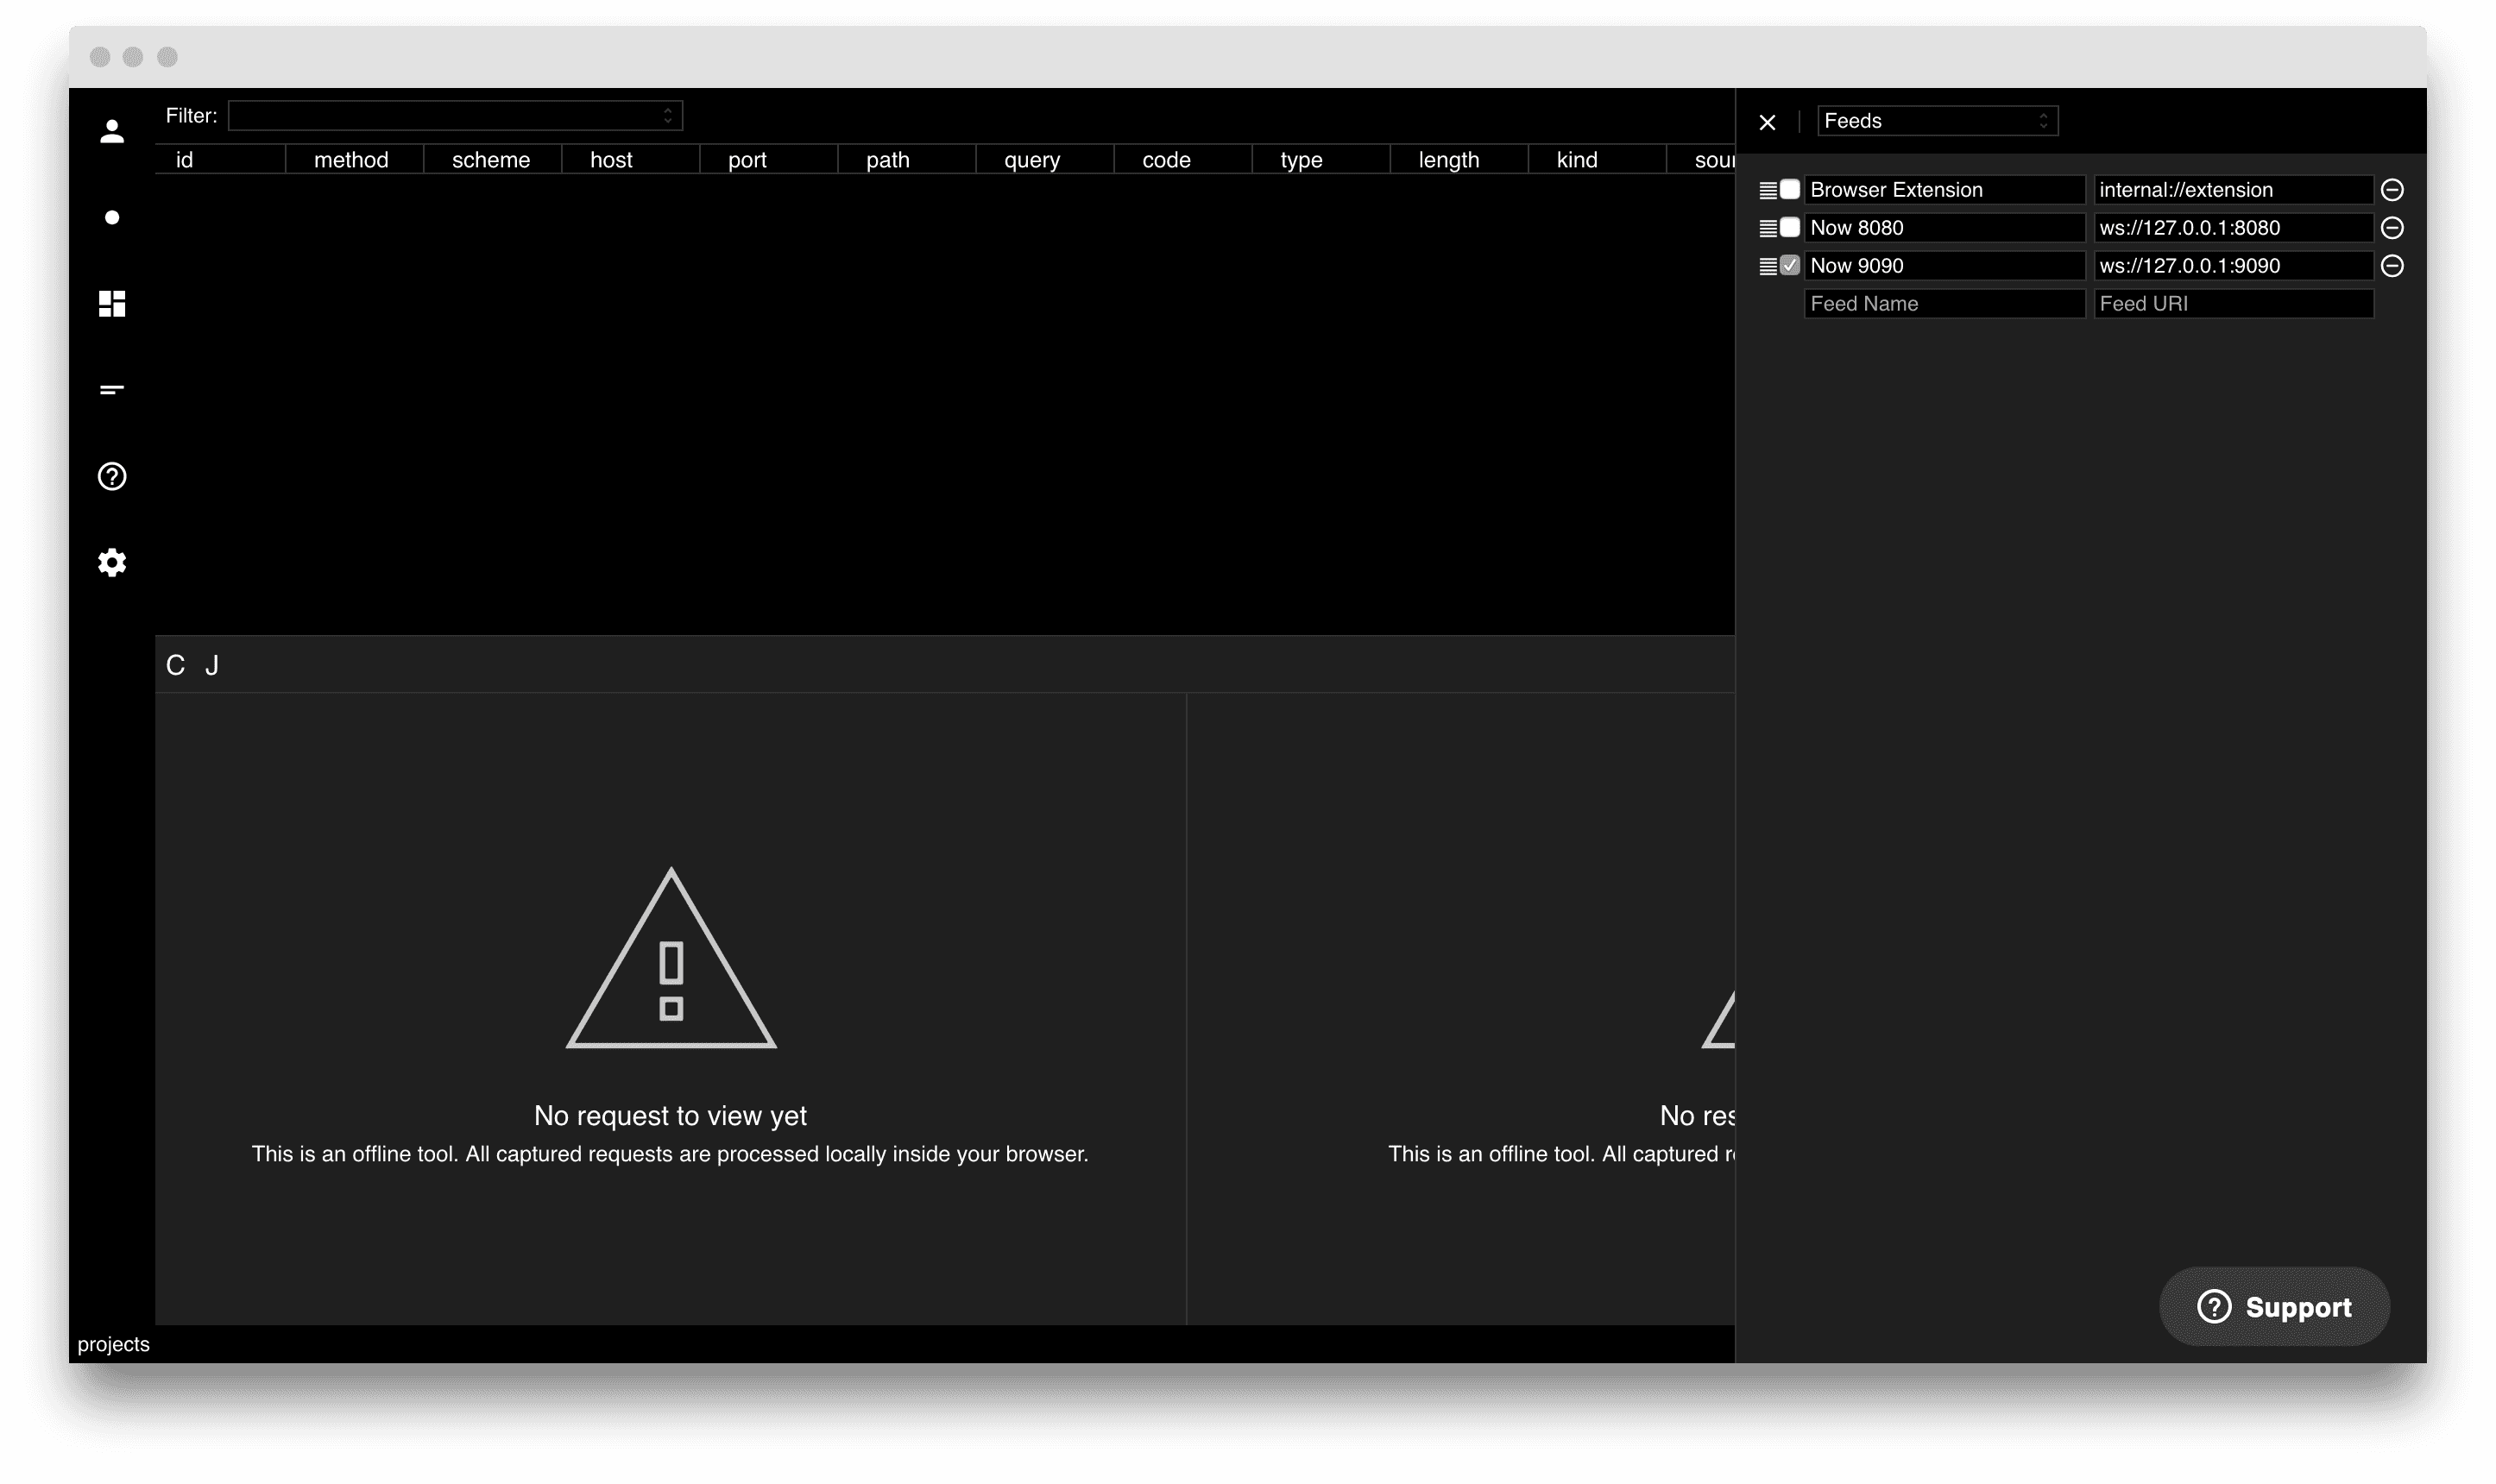2496x1484 pixels.
Task: Click the record dot icon in sidebar
Action: tap(112, 217)
